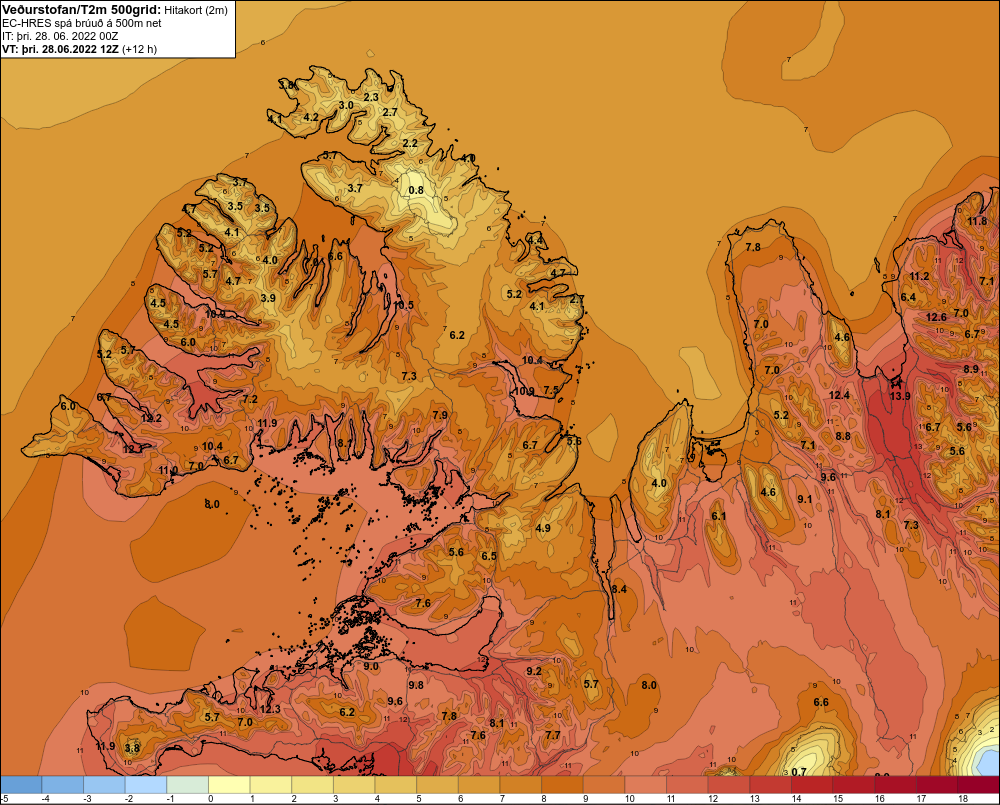Screen dimensions: 1000x805
Task: Click the temperature value "10.5"
Action: (403, 305)
